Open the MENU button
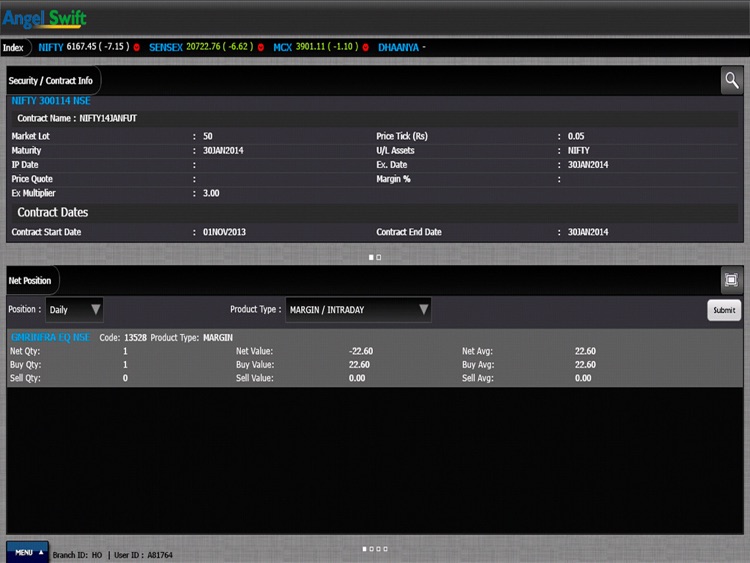Screen dimensions: 750x563 click(27, 552)
